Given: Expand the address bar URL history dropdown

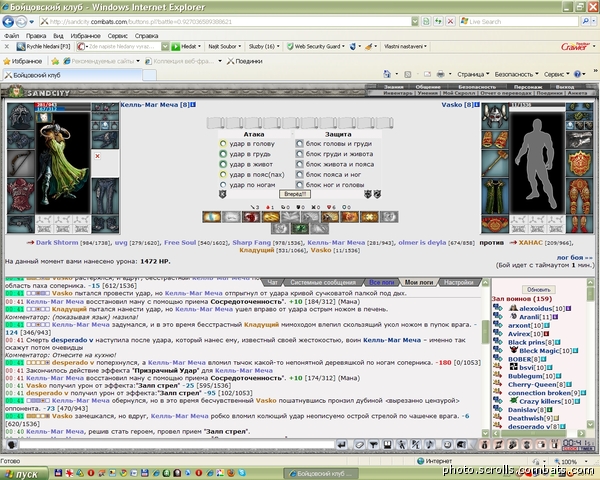Looking at the screenshot, I should [415, 22].
